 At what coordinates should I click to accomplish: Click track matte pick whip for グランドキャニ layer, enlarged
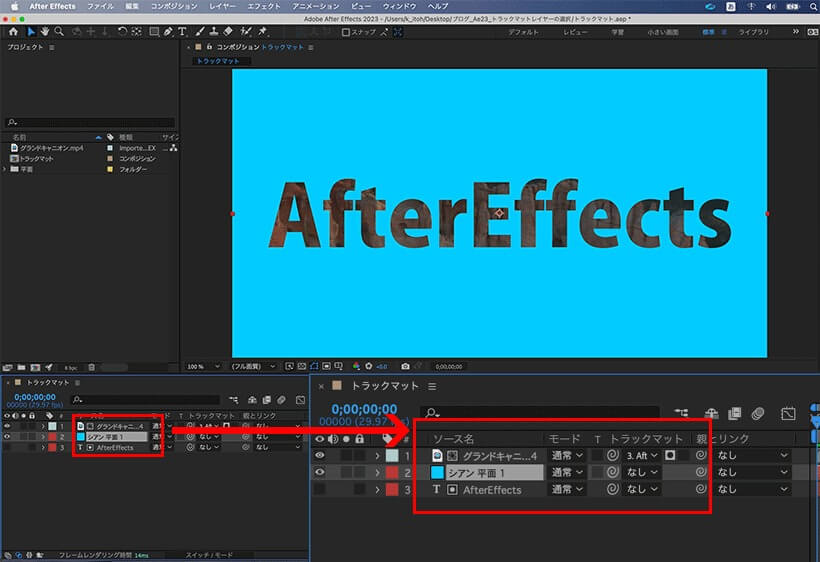click(x=613, y=455)
